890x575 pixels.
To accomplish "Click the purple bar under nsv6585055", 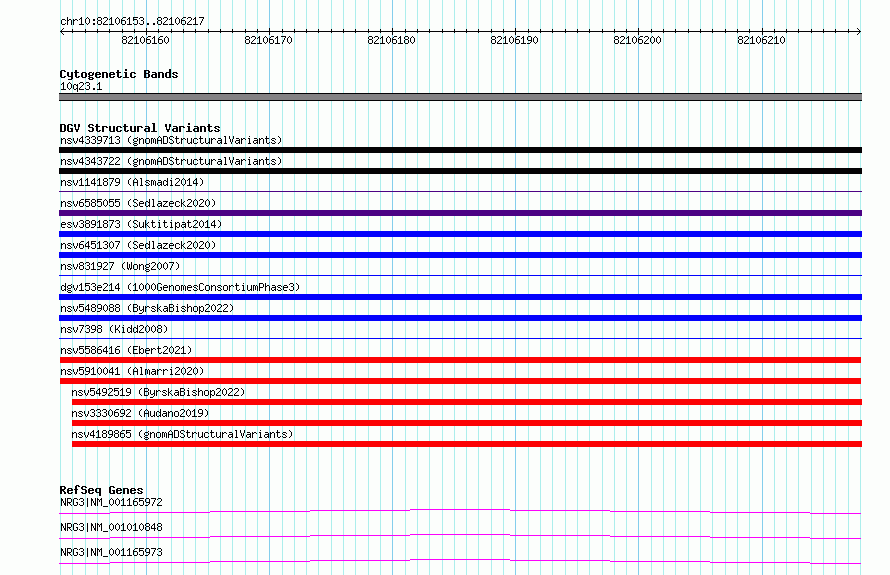I will 460,213.
